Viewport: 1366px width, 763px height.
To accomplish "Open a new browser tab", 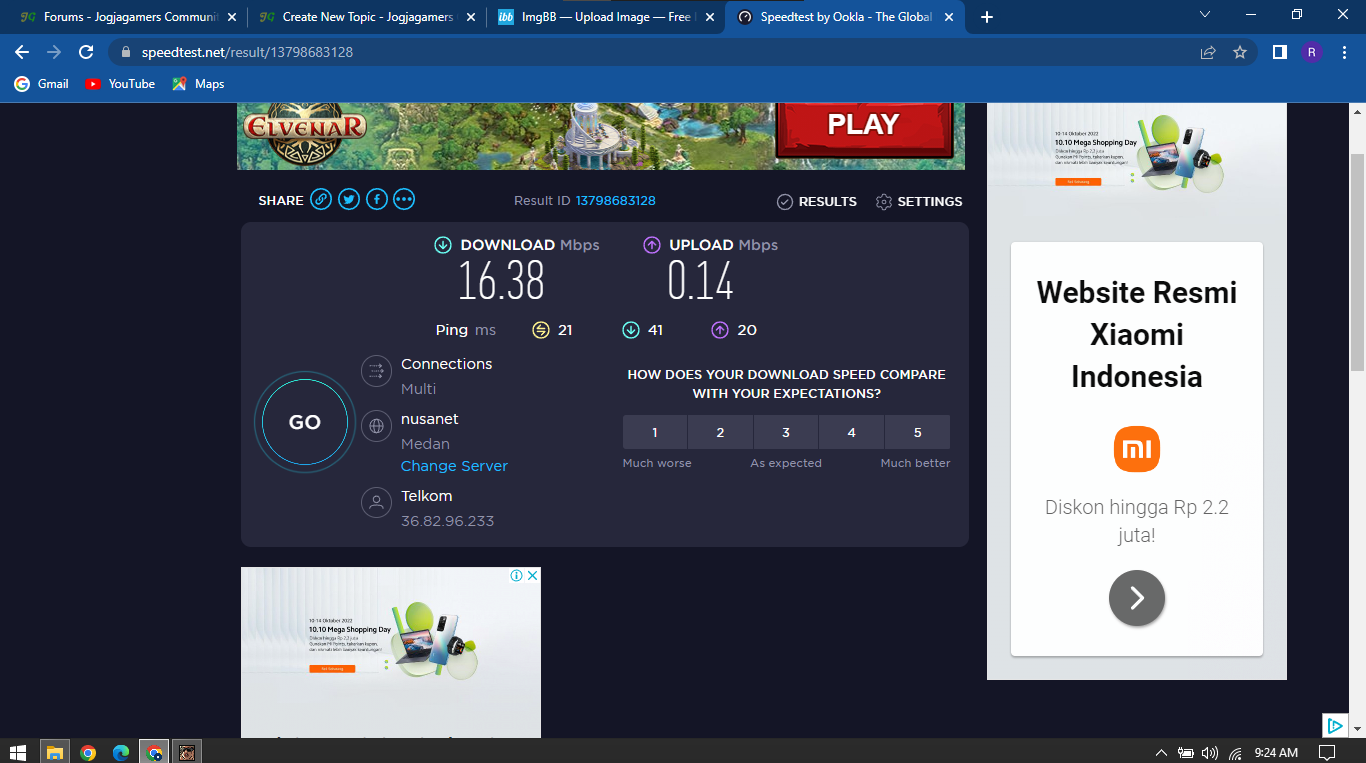I will coord(987,17).
